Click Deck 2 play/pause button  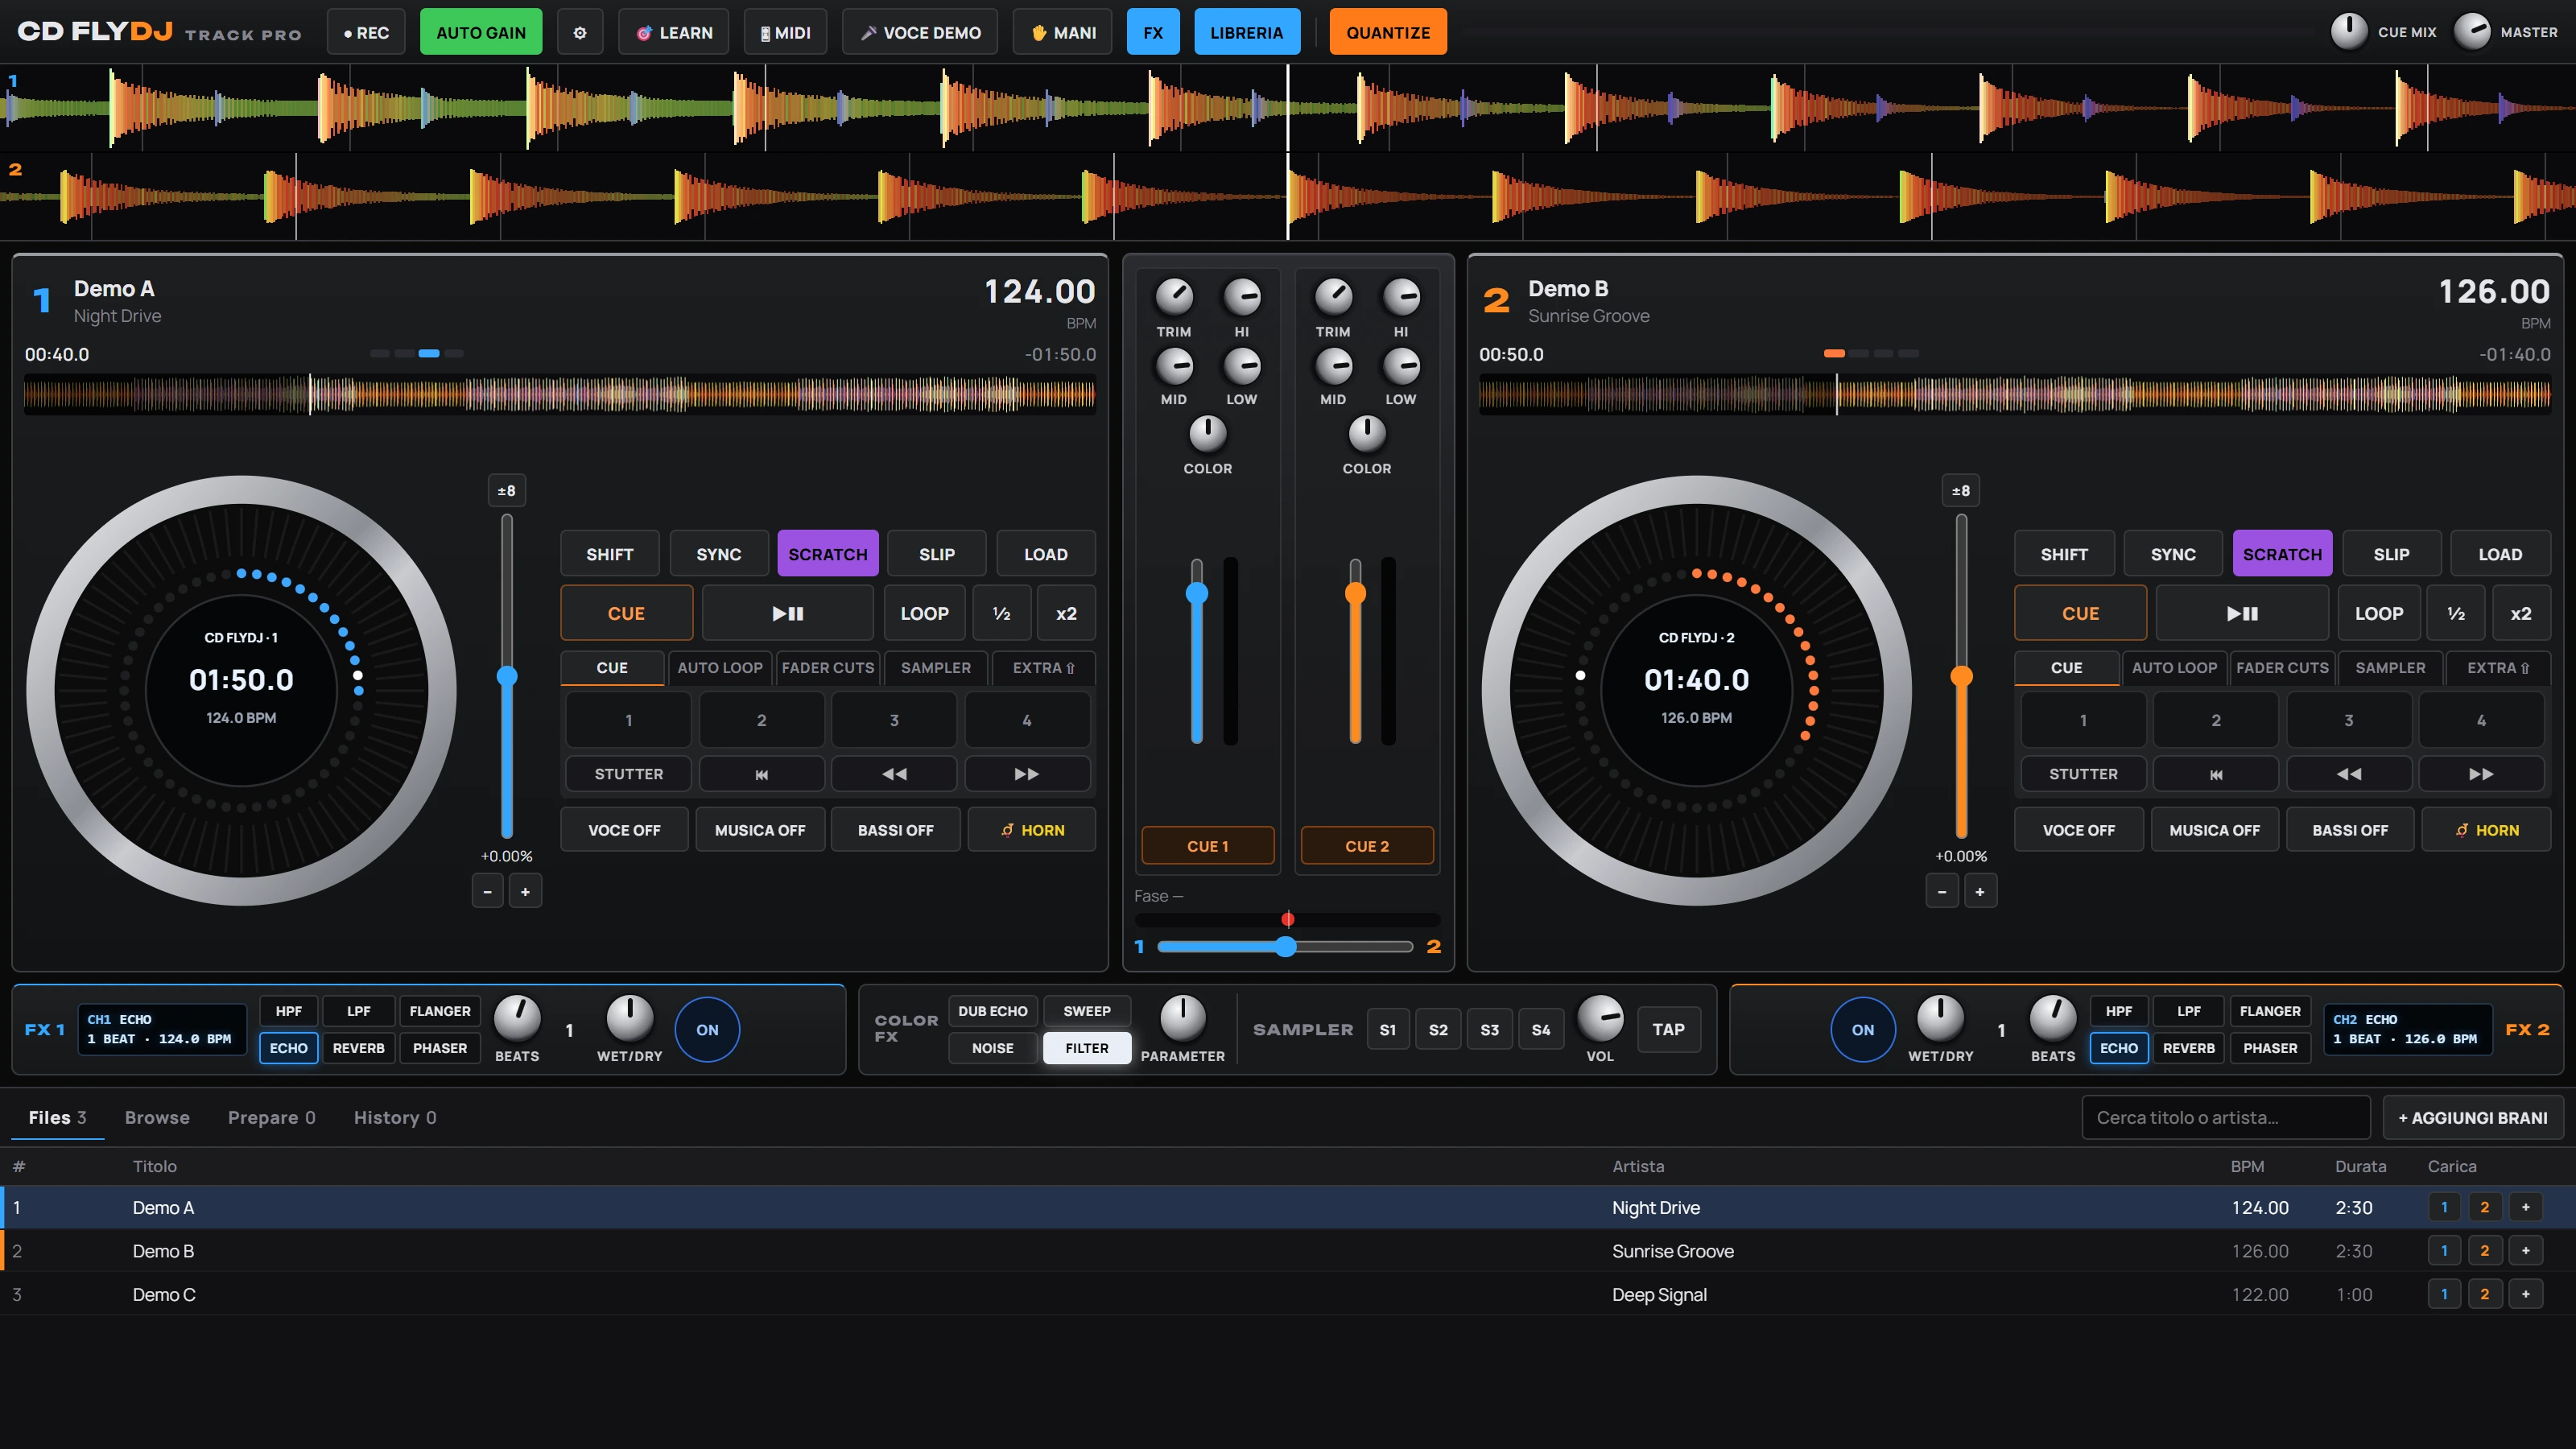pyautogui.click(x=2242, y=613)
